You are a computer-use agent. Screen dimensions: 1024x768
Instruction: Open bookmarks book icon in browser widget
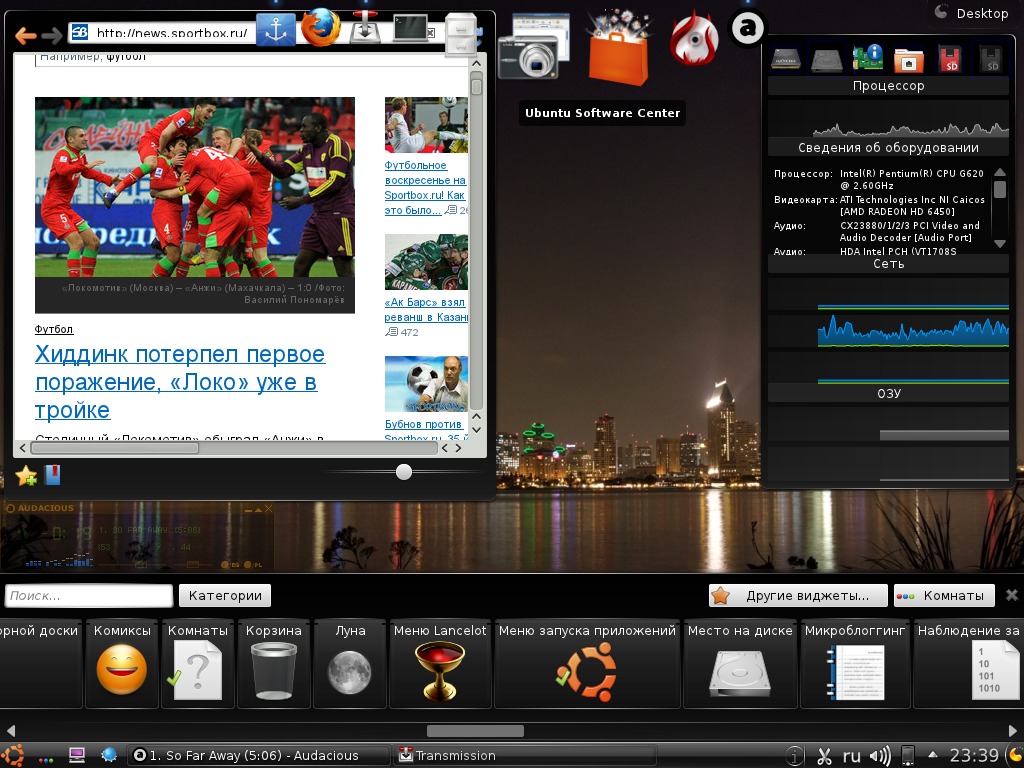[x=52, y=475]
